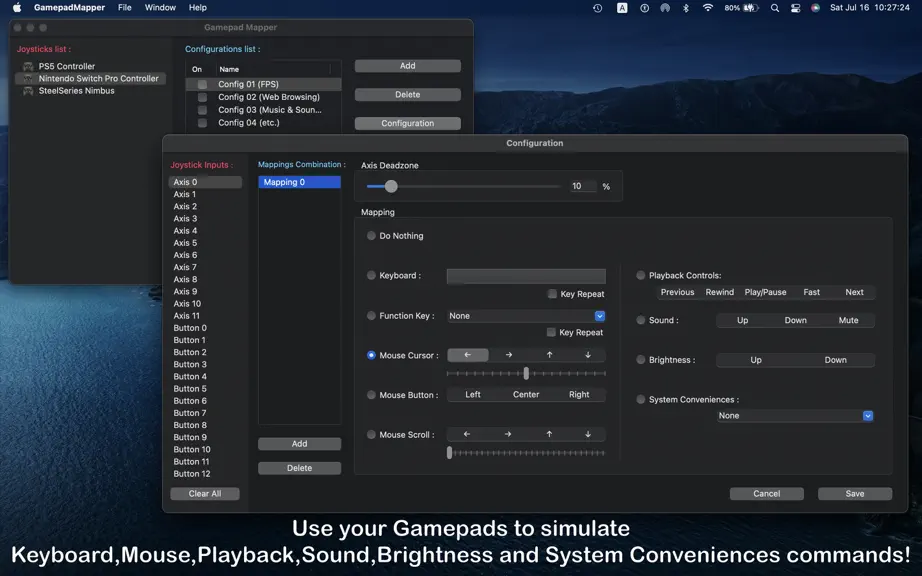922x576 pixels.
Task: Open the Bluetooth menu bar icon
Action: click(686, 8)
